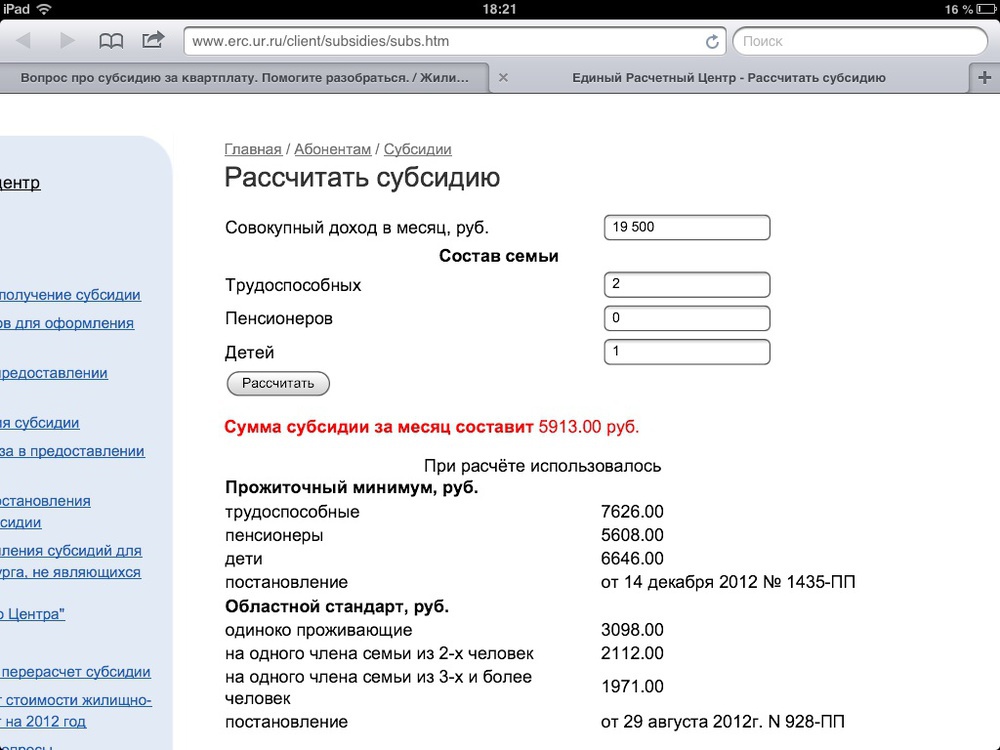The width and height of the screenshot is (1000, 750).
Task: Select the 'Единый Расчетный Центр' tab
Action: (x=728, y=78)
